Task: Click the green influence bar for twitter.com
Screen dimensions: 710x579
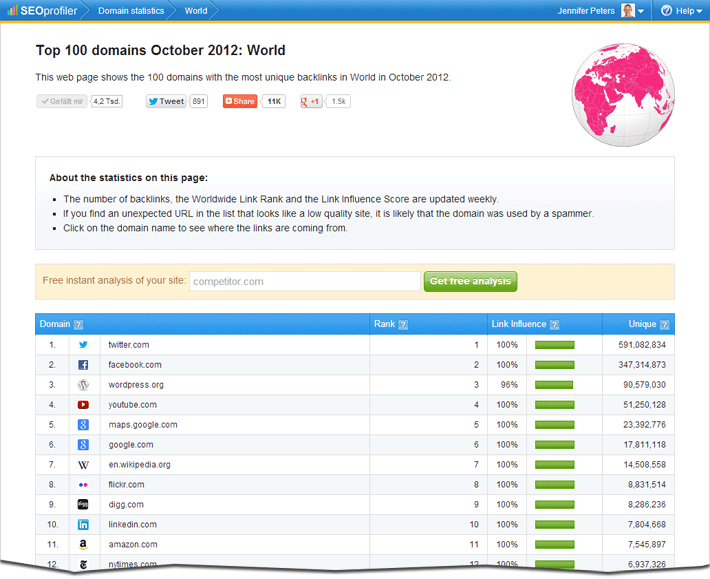Action: pyautogui.click(x=555, y=345)
